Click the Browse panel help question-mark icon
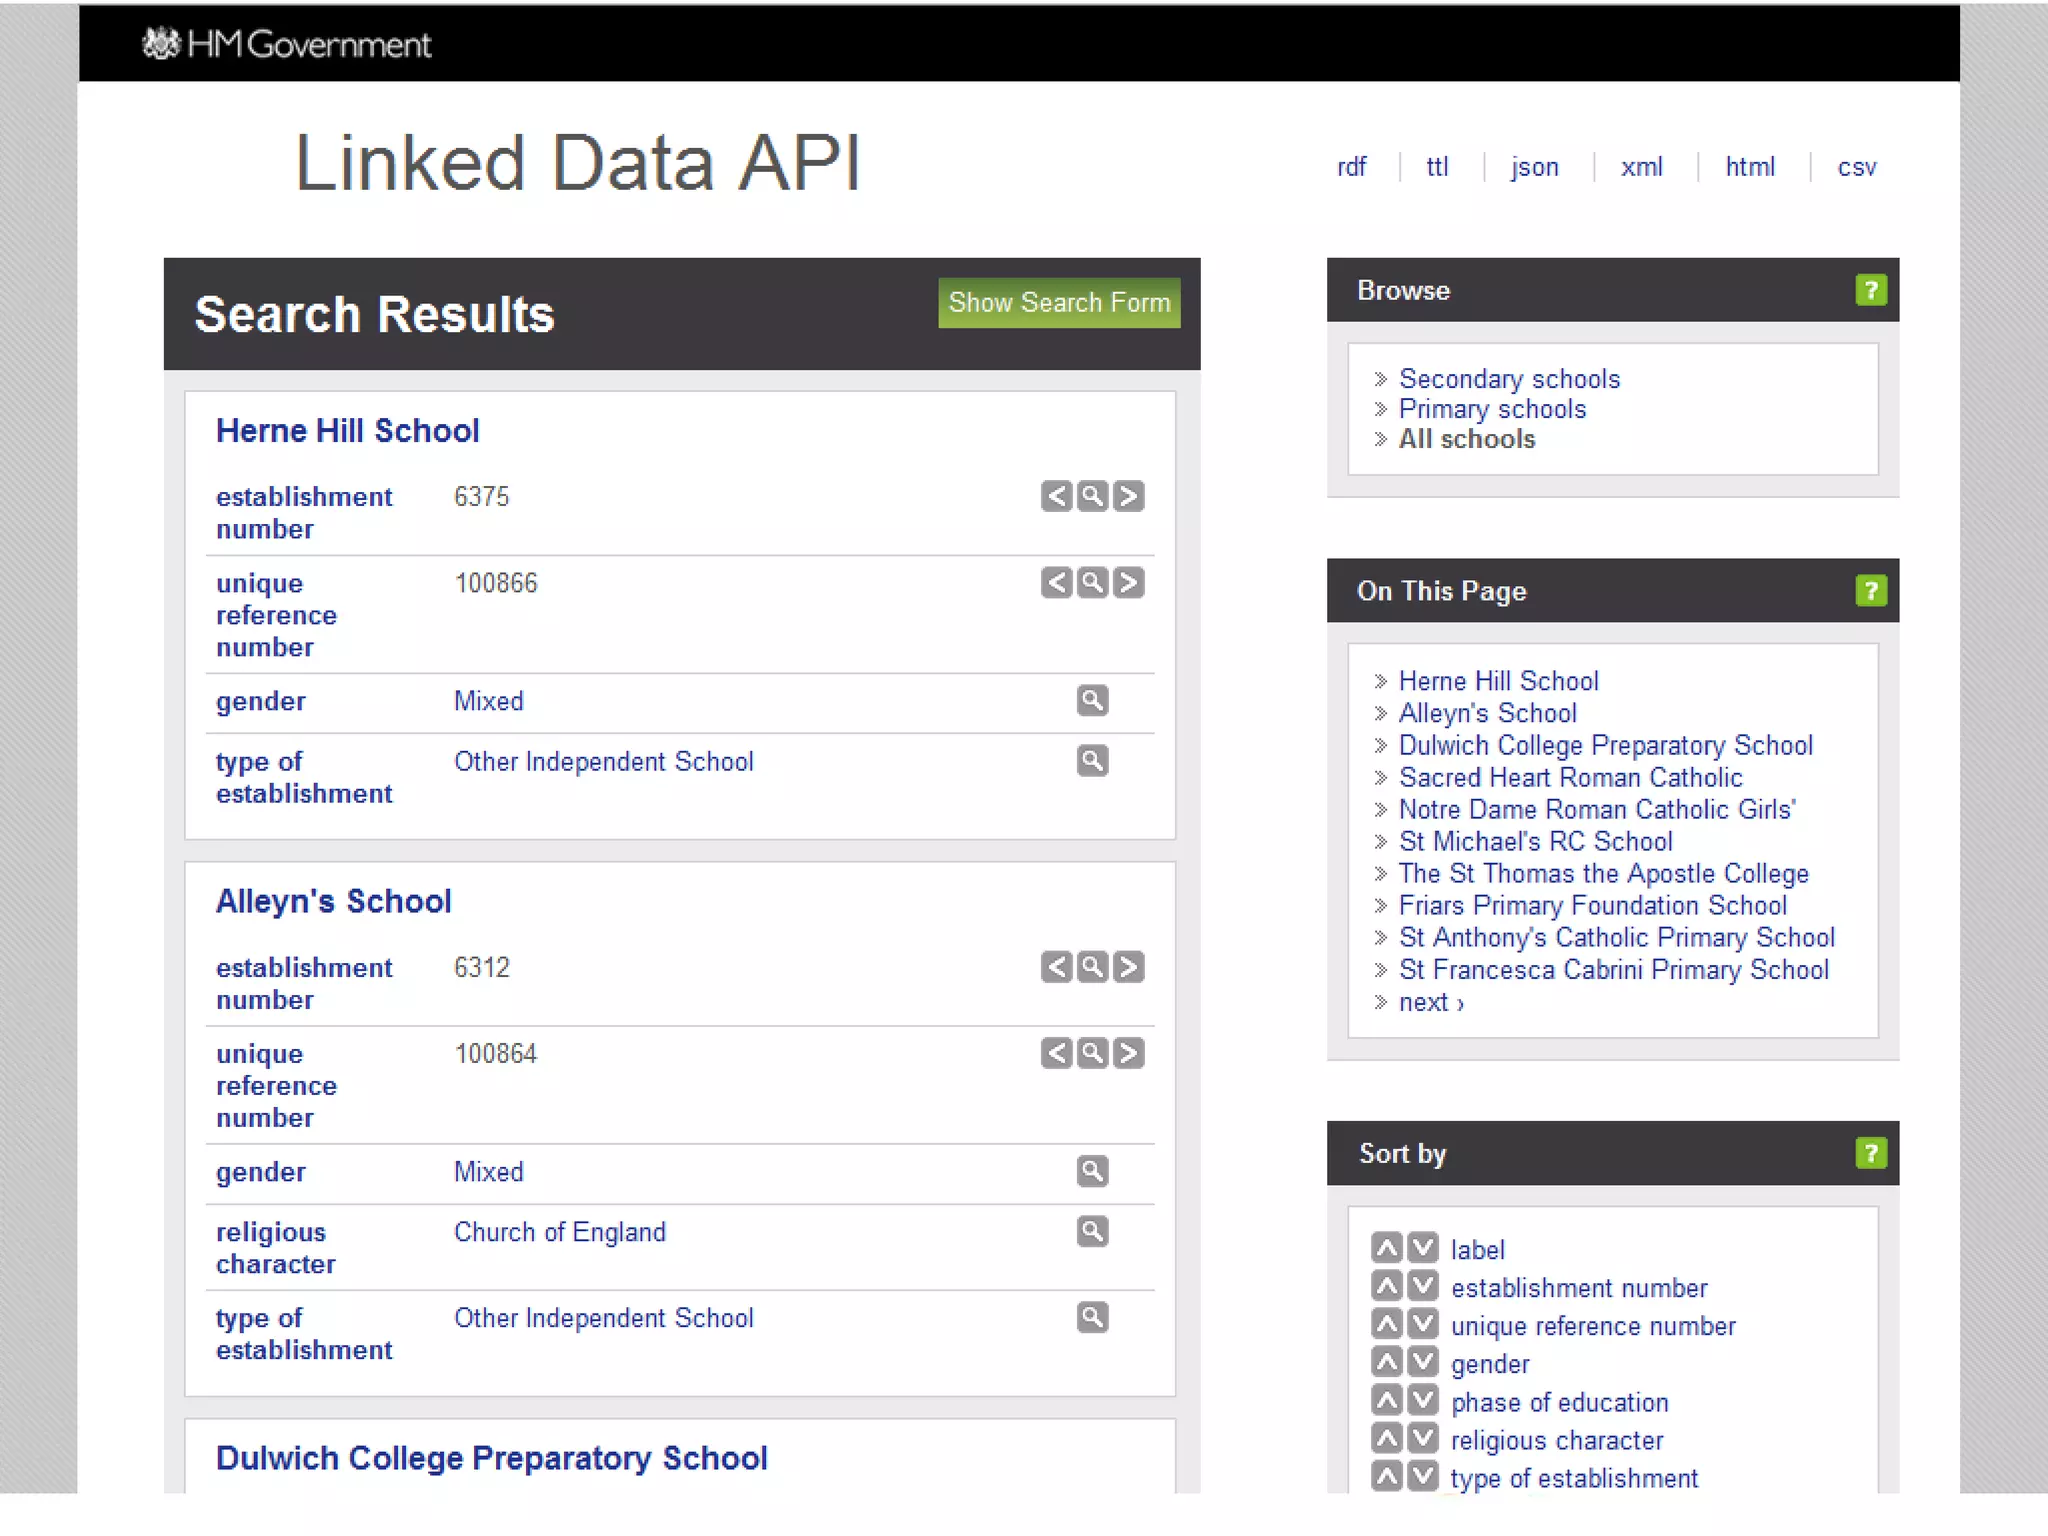 pyautogui.click(x=1870, y=290)
